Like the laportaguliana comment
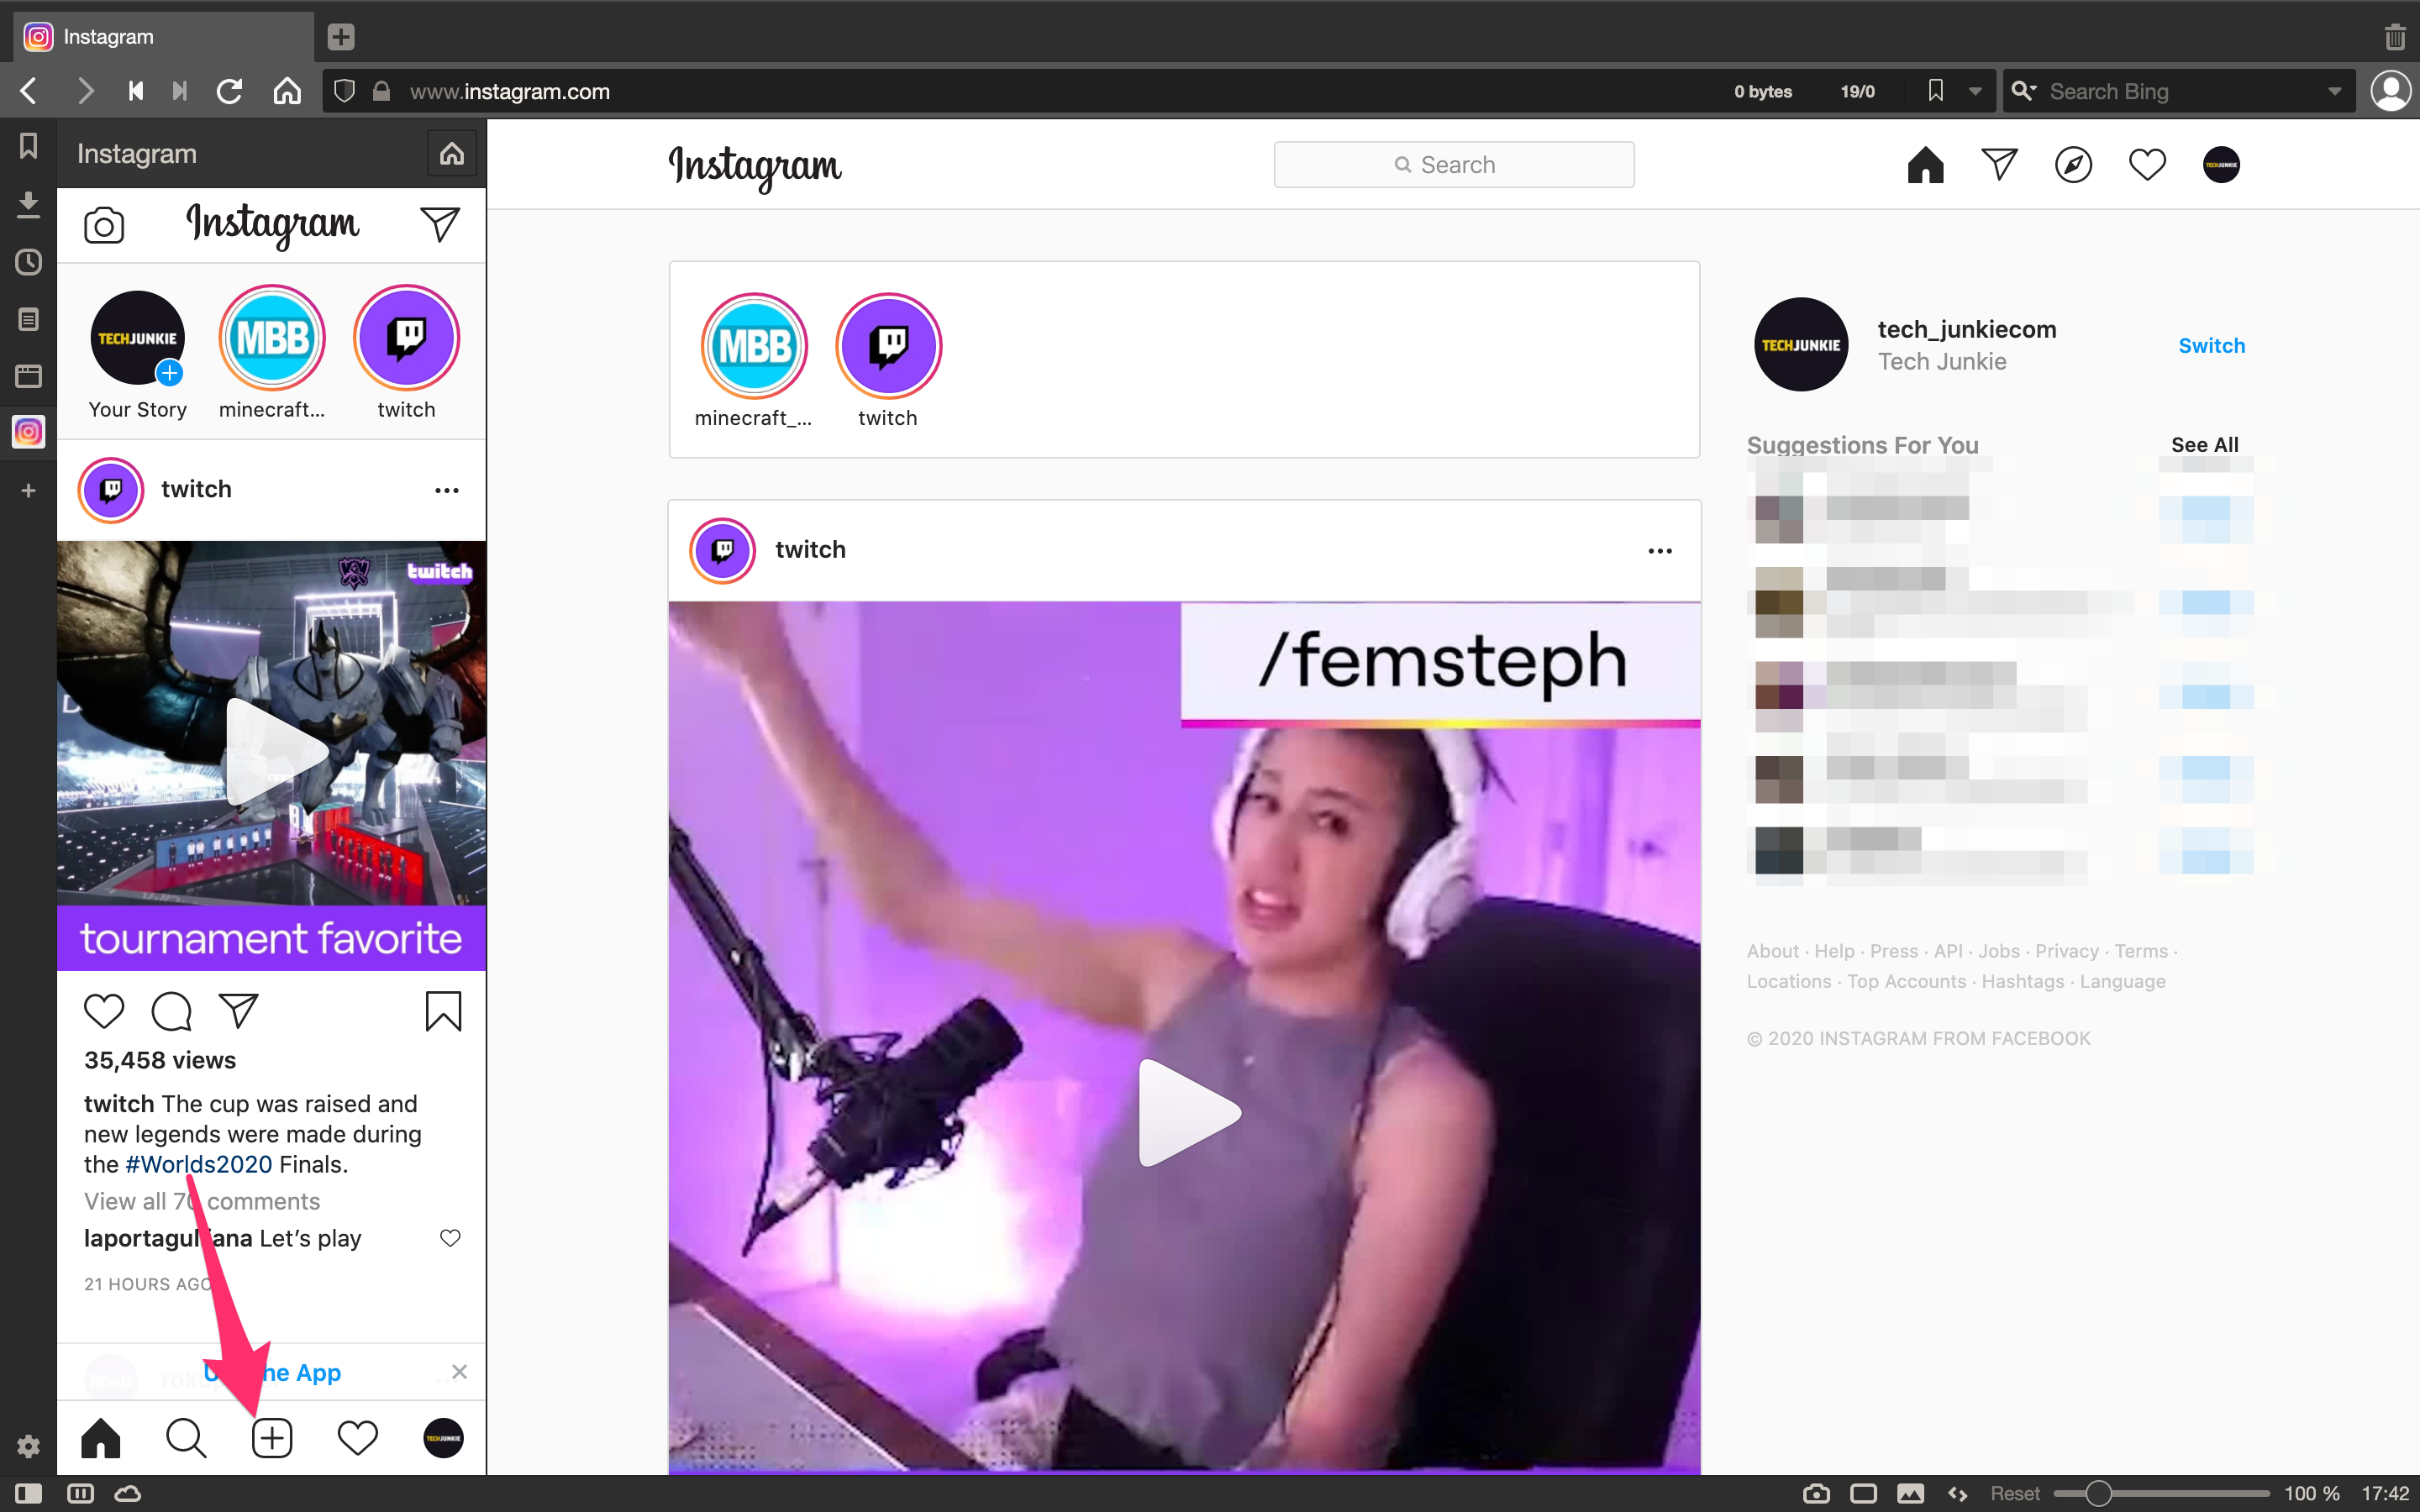2420x1512 pixels. pos(450,1238)
